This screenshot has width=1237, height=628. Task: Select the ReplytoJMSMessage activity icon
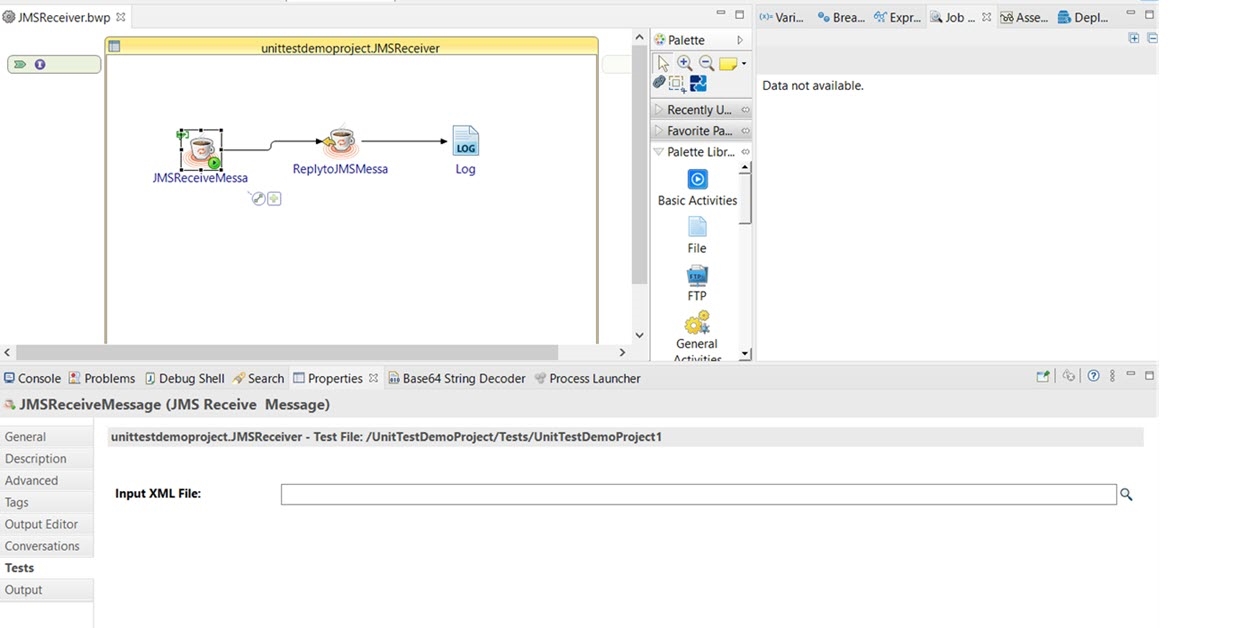[x=340, y=142]
